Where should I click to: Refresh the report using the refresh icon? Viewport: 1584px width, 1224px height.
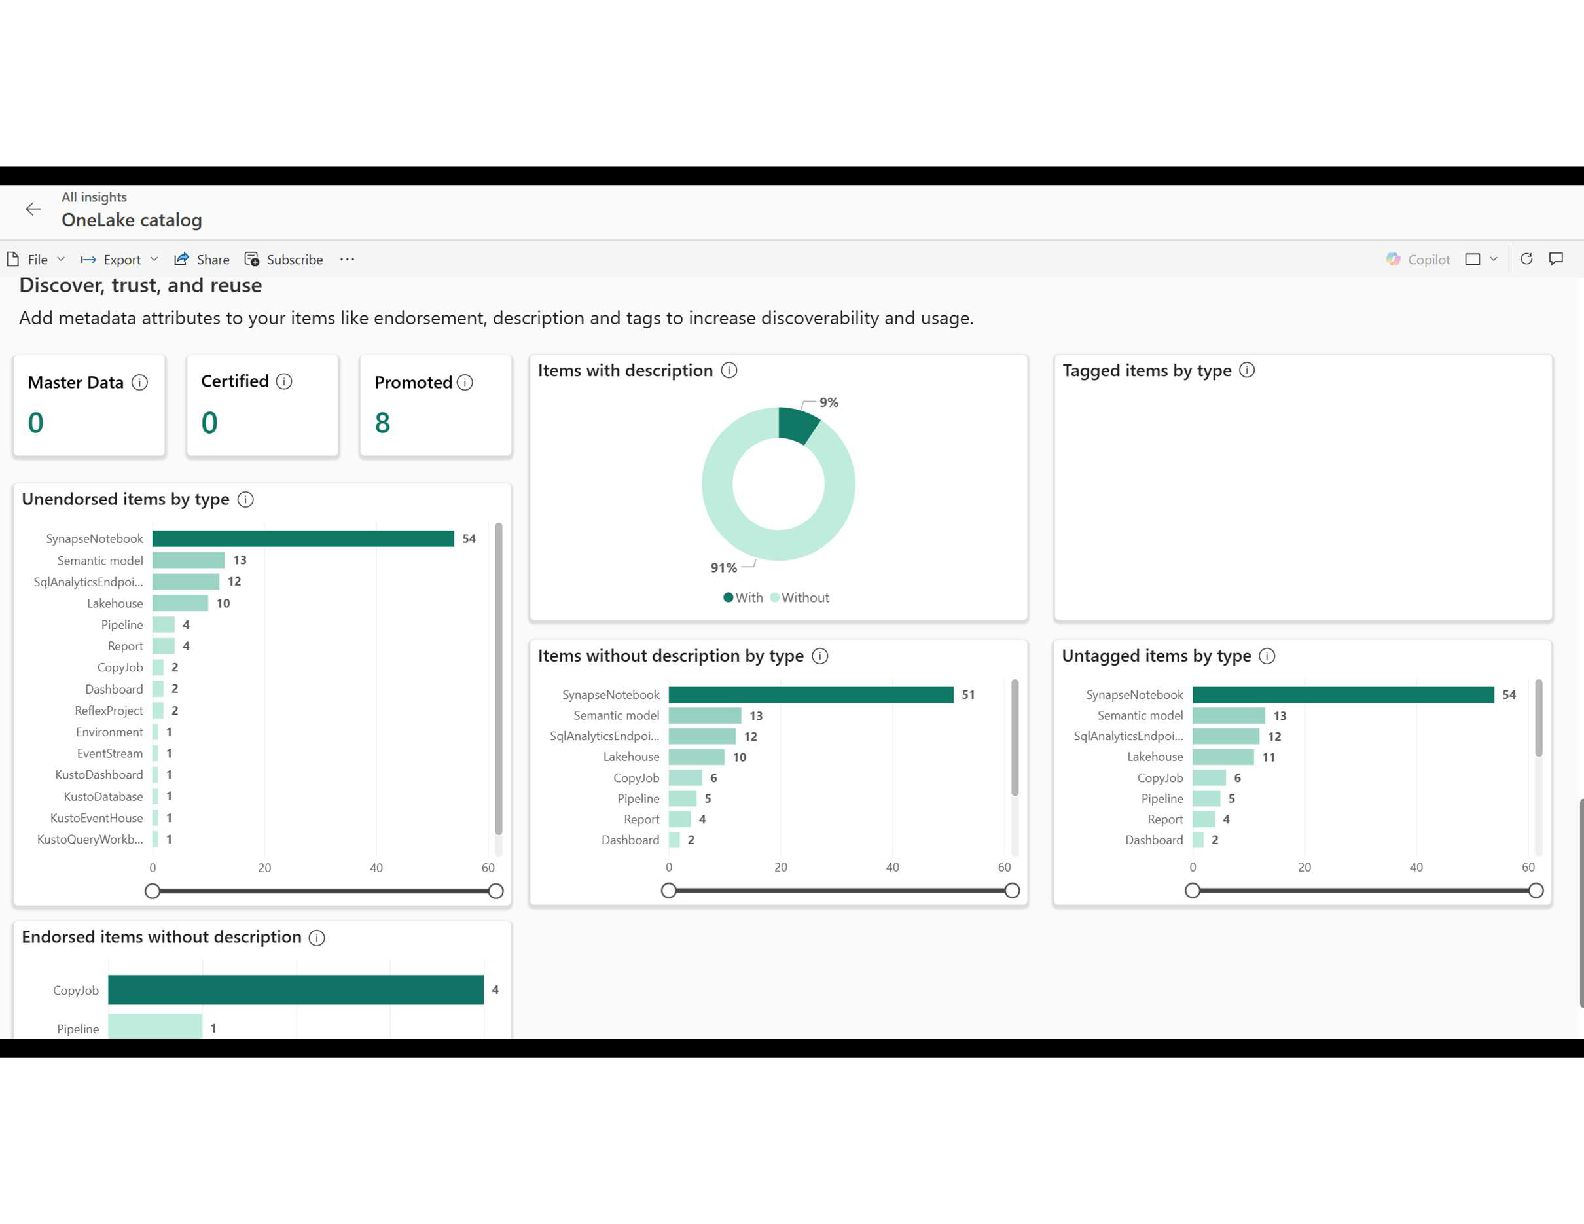(x=1527, y=259)
